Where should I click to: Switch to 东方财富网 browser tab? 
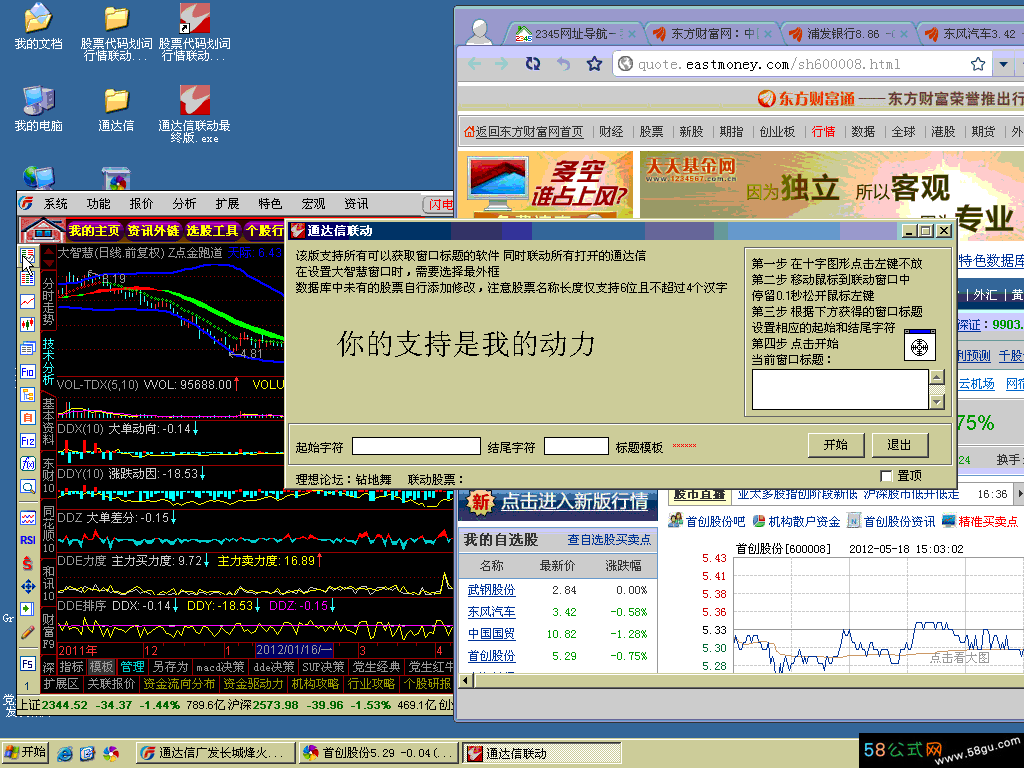pyautogui.click(x=711, y=33)
